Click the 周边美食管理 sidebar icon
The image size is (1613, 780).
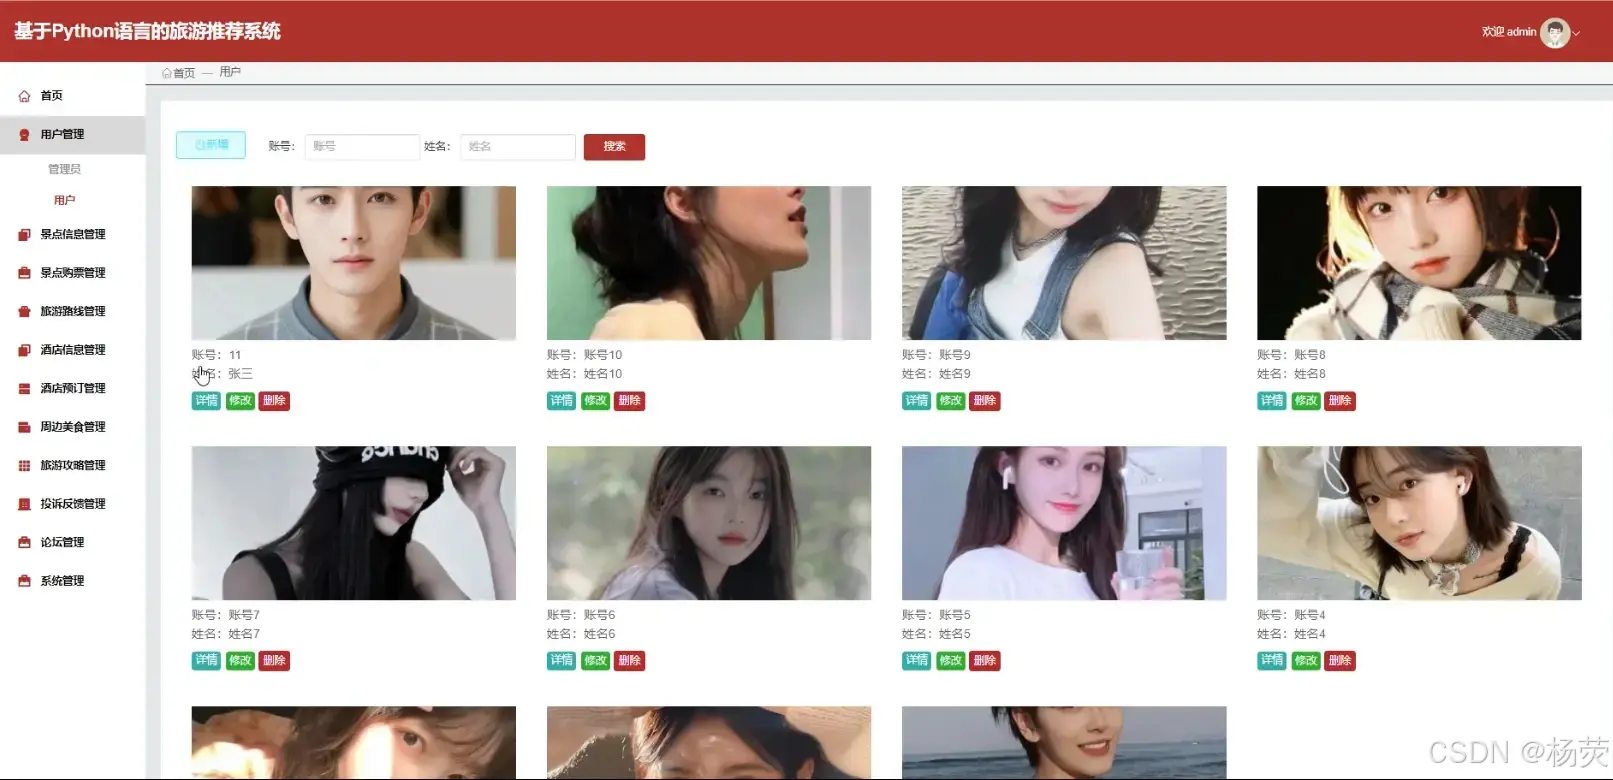coord(24,427)
